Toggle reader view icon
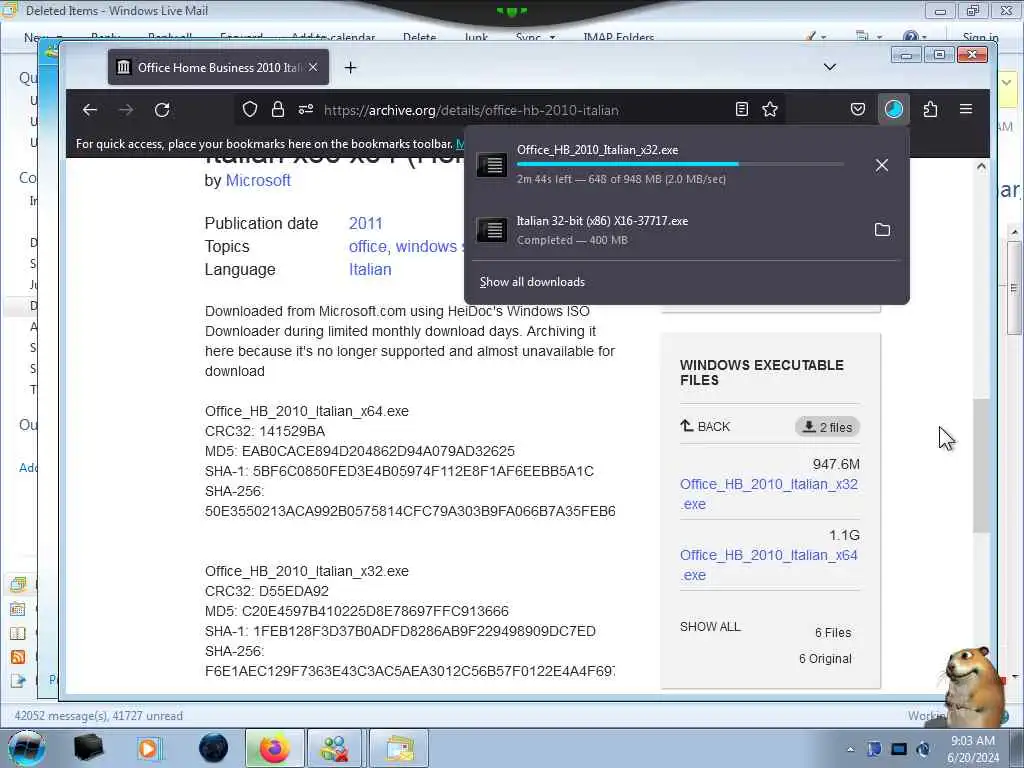The height and width of the screenshot is (768, 1024). point(742,110)
